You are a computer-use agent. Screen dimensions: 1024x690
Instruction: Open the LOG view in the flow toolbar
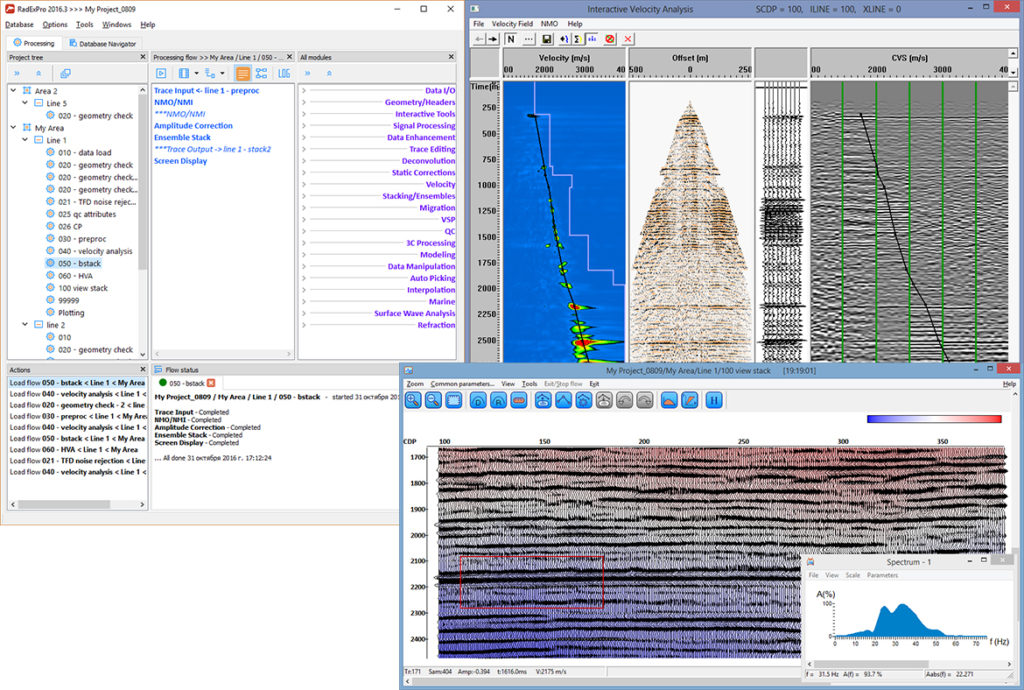point(284,73)
